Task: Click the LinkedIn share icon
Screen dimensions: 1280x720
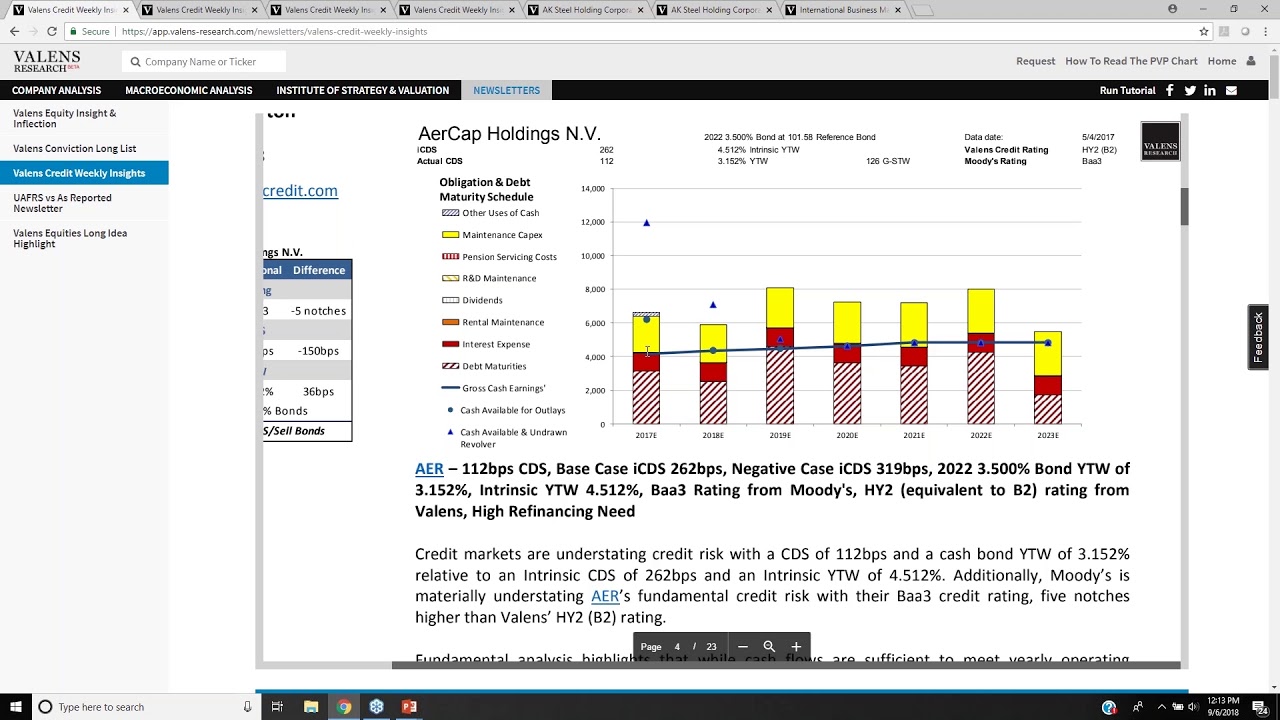Action: [x=1210, y=90]
